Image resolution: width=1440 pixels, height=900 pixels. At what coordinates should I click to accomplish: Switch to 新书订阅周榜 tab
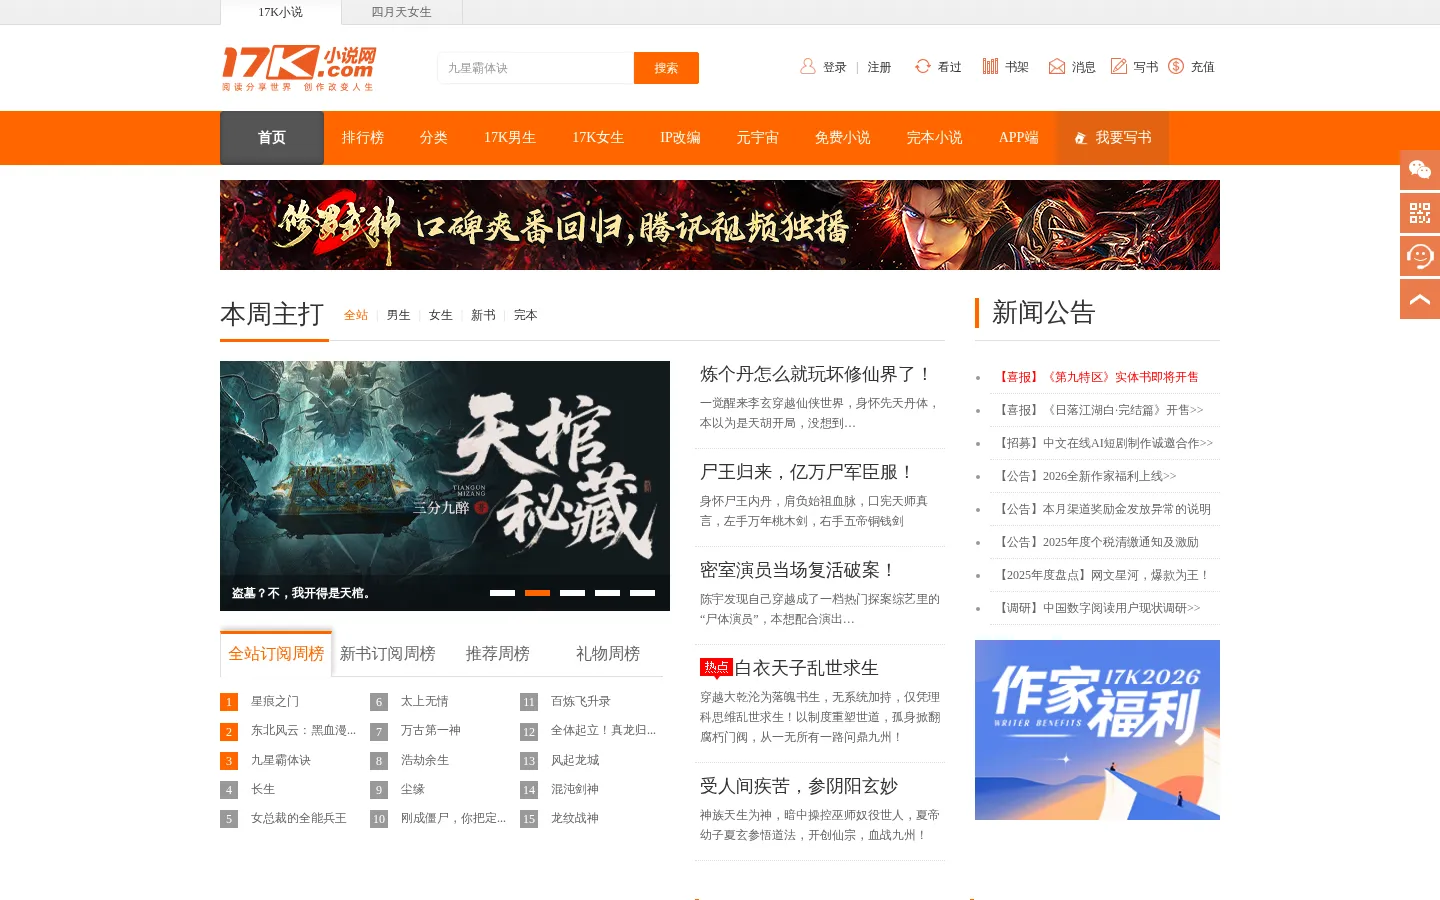[387, 654]
